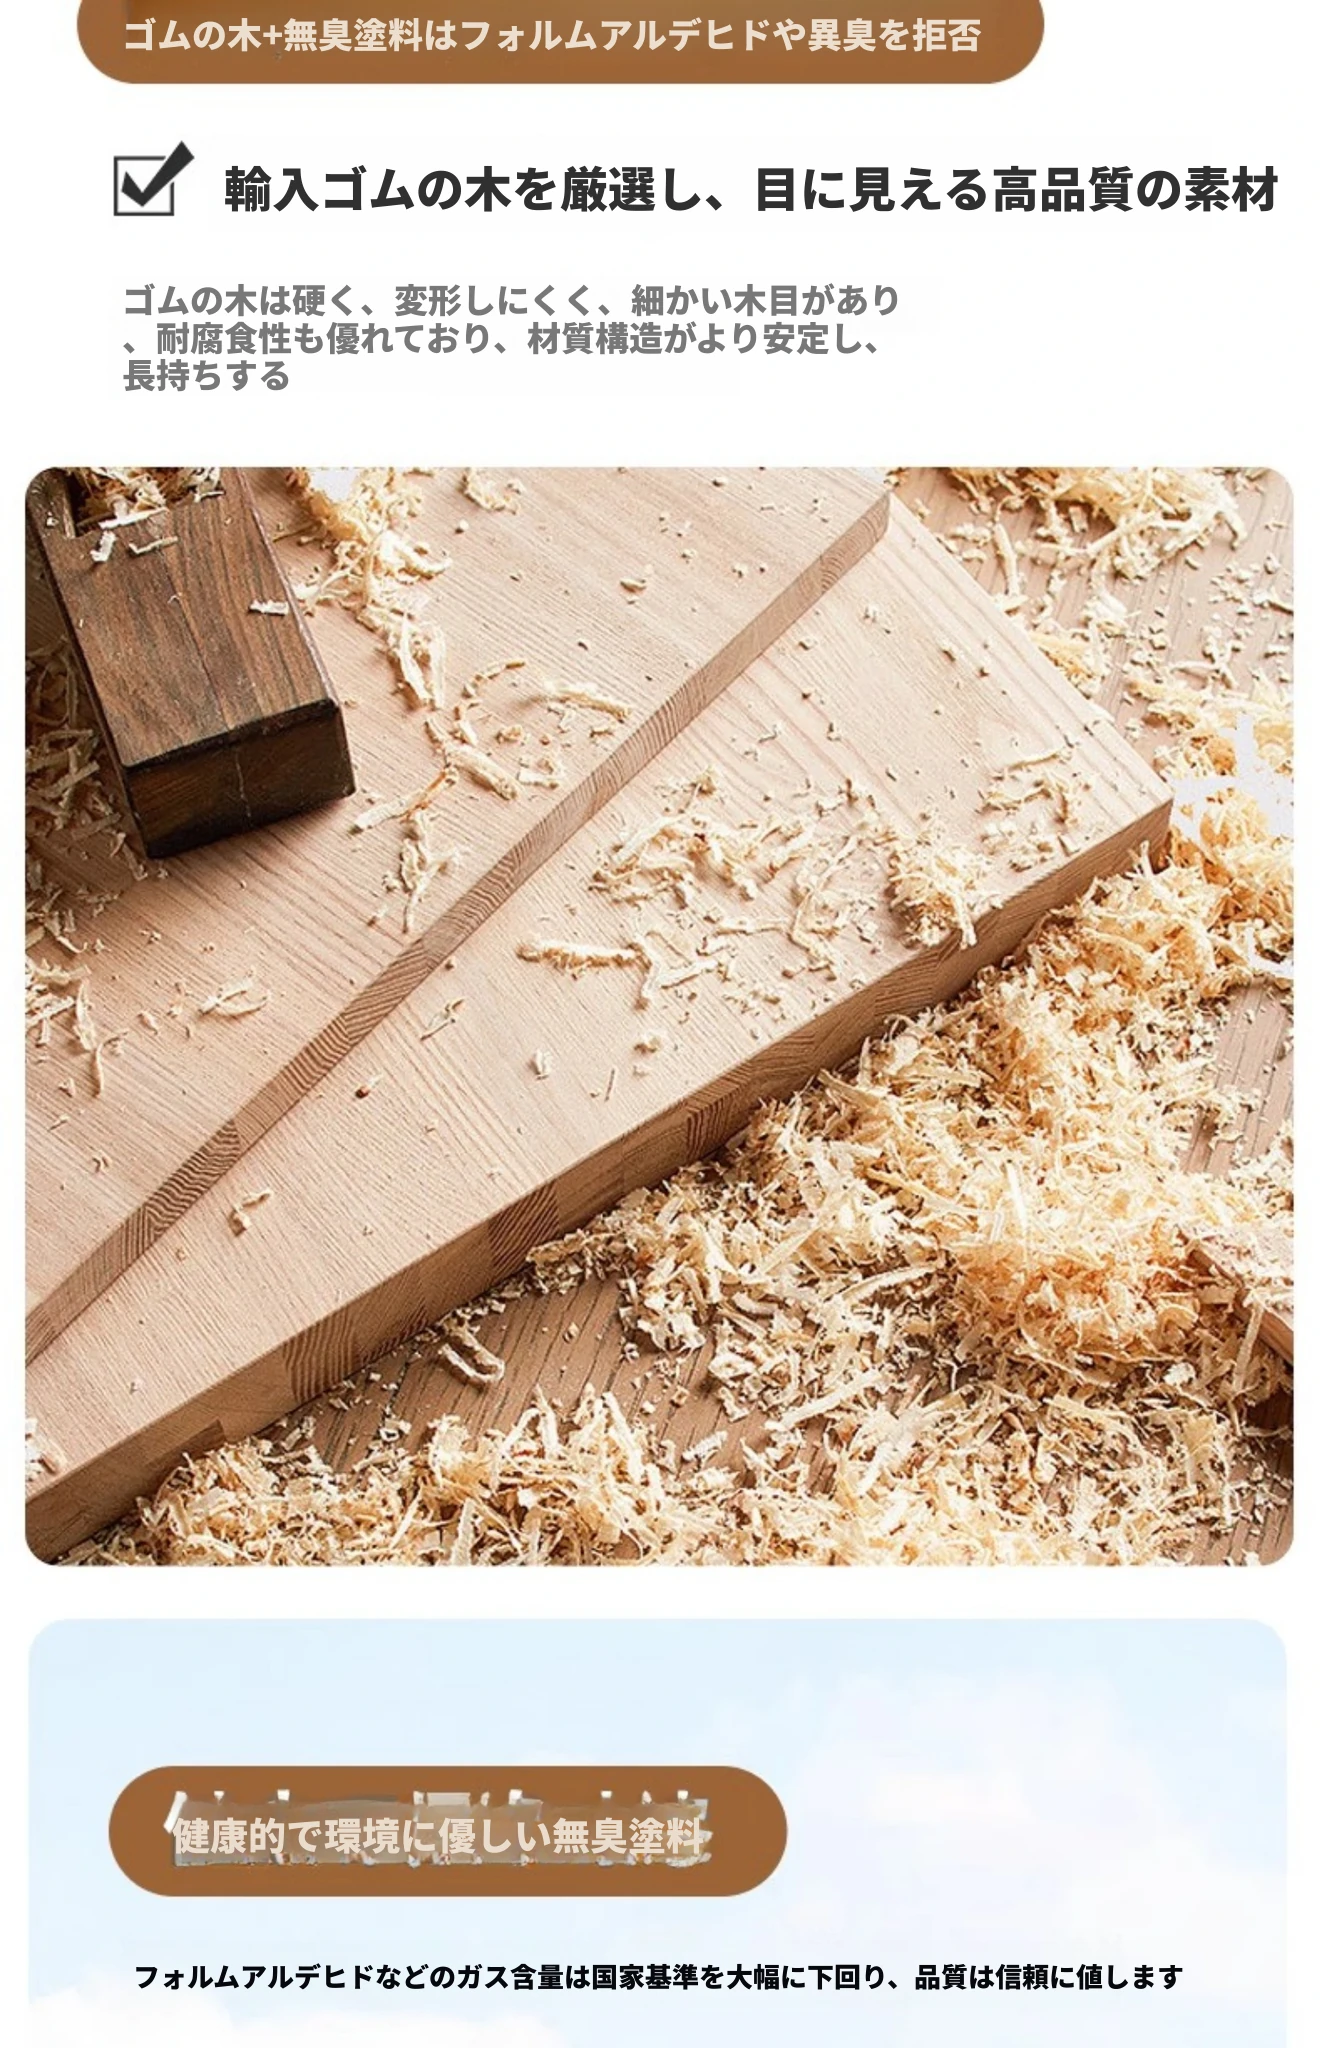Click the 品質は信頼に値します phrase
This screenshot has width=1322, height=2048.
coord(1049,1976)
